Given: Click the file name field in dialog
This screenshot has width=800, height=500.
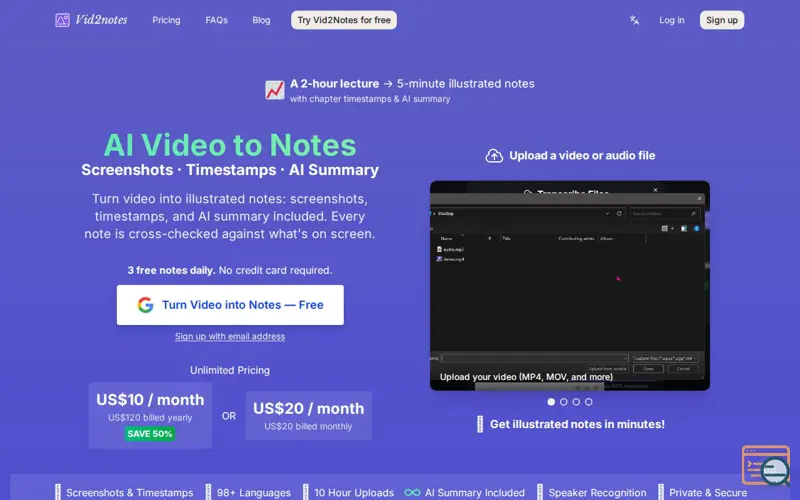Looking at the screenshot, I should coord(535,358).
